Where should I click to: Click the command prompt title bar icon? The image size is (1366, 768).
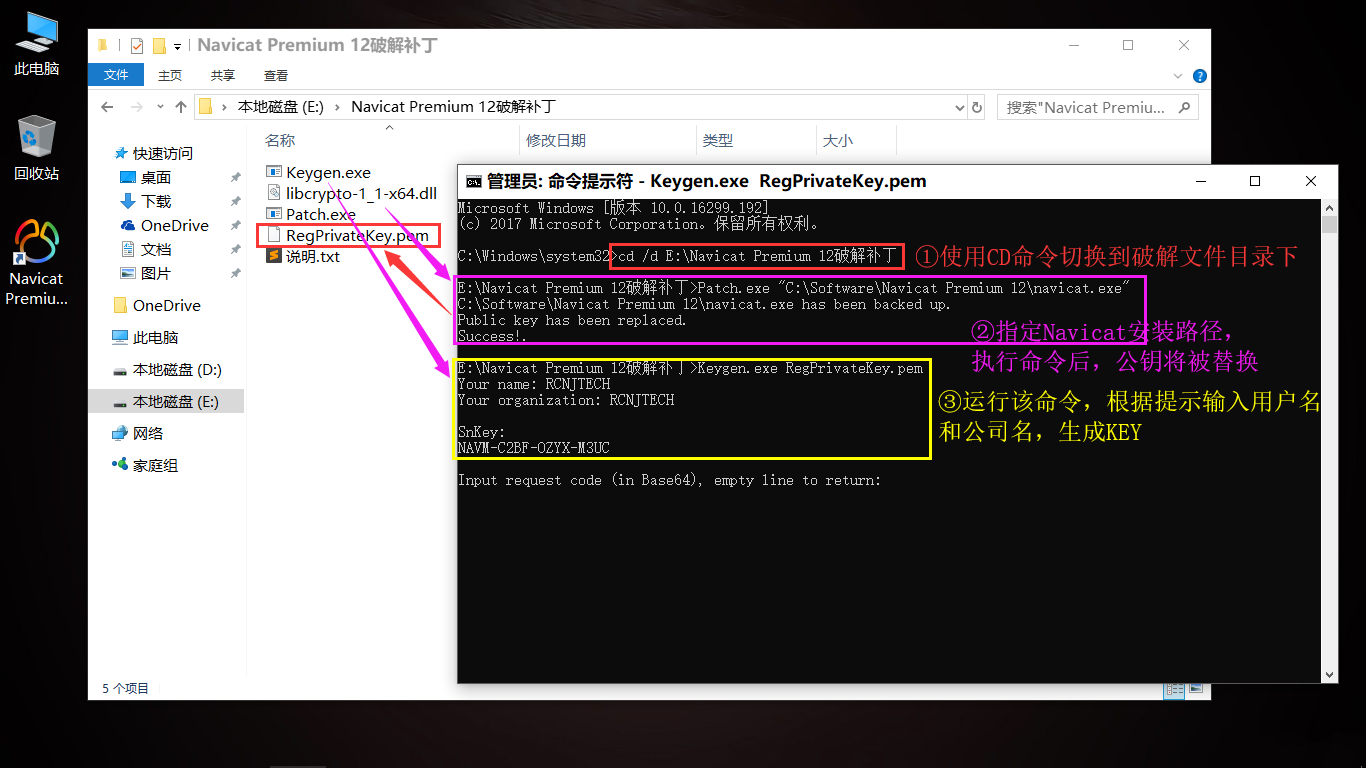[x=473, y=181]
